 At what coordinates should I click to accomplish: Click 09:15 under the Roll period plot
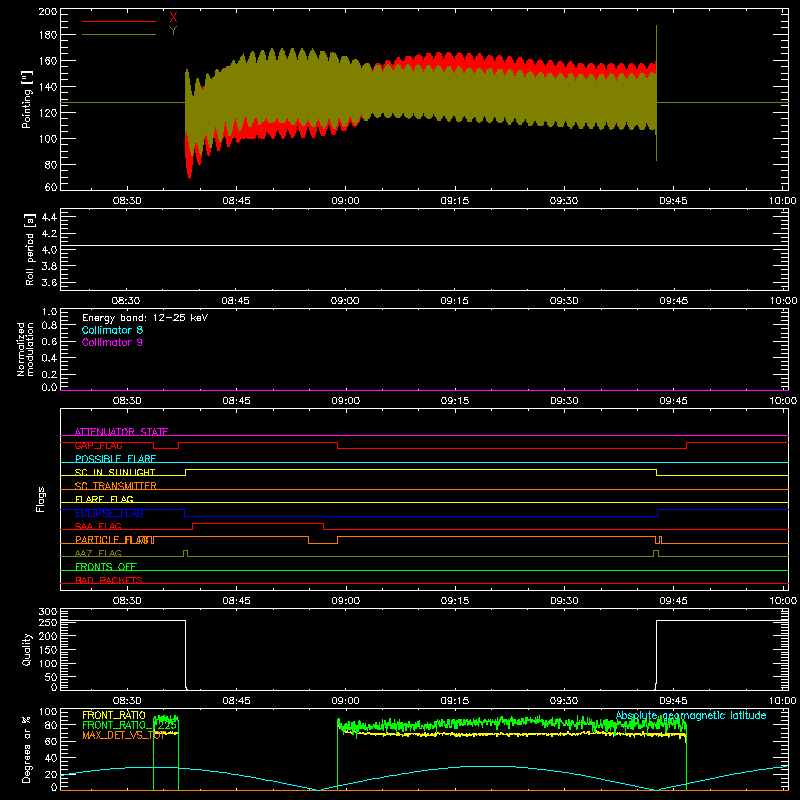pyautogui.click(x=455, y=301)
